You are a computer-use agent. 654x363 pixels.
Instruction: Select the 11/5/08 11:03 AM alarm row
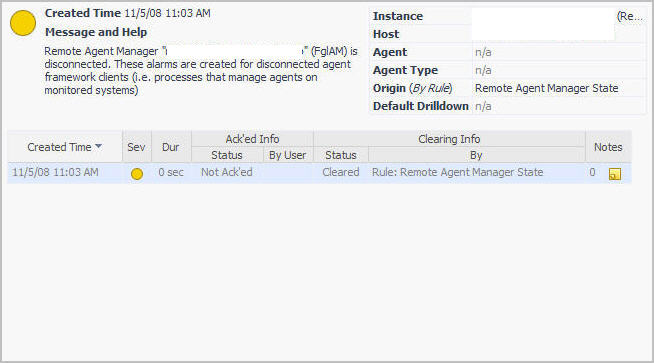(x=319, y=173)
